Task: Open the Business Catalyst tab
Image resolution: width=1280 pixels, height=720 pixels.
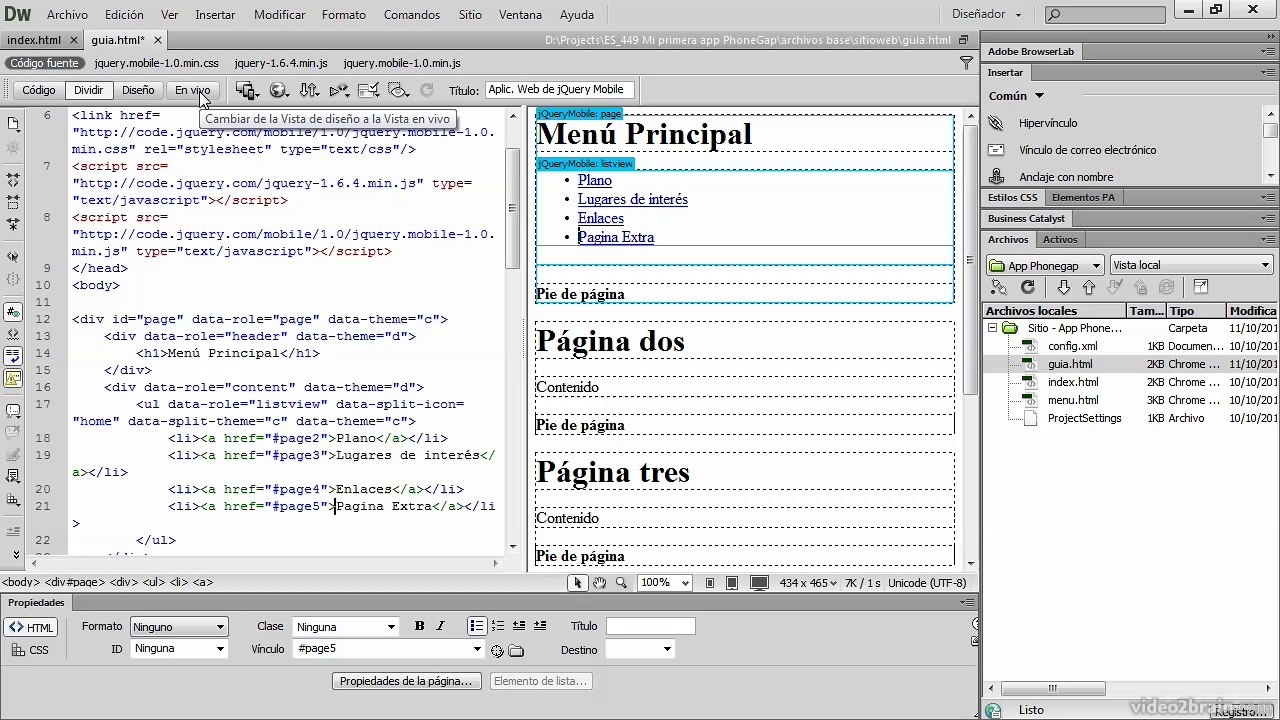Action: [1026, 218]
